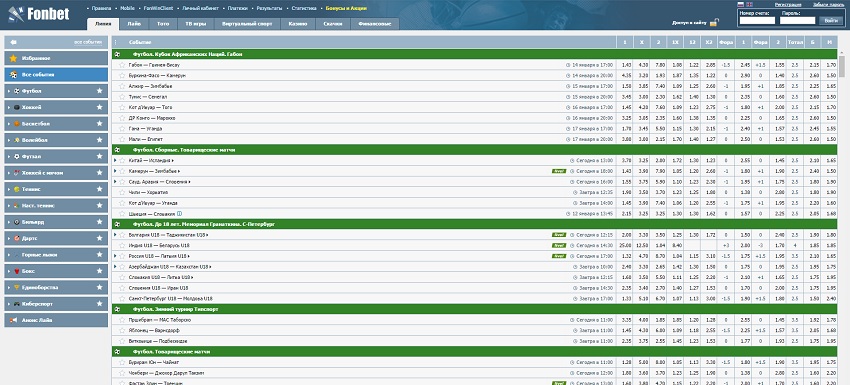Click the boxing glove icon beside Бокс

[17, 271]
